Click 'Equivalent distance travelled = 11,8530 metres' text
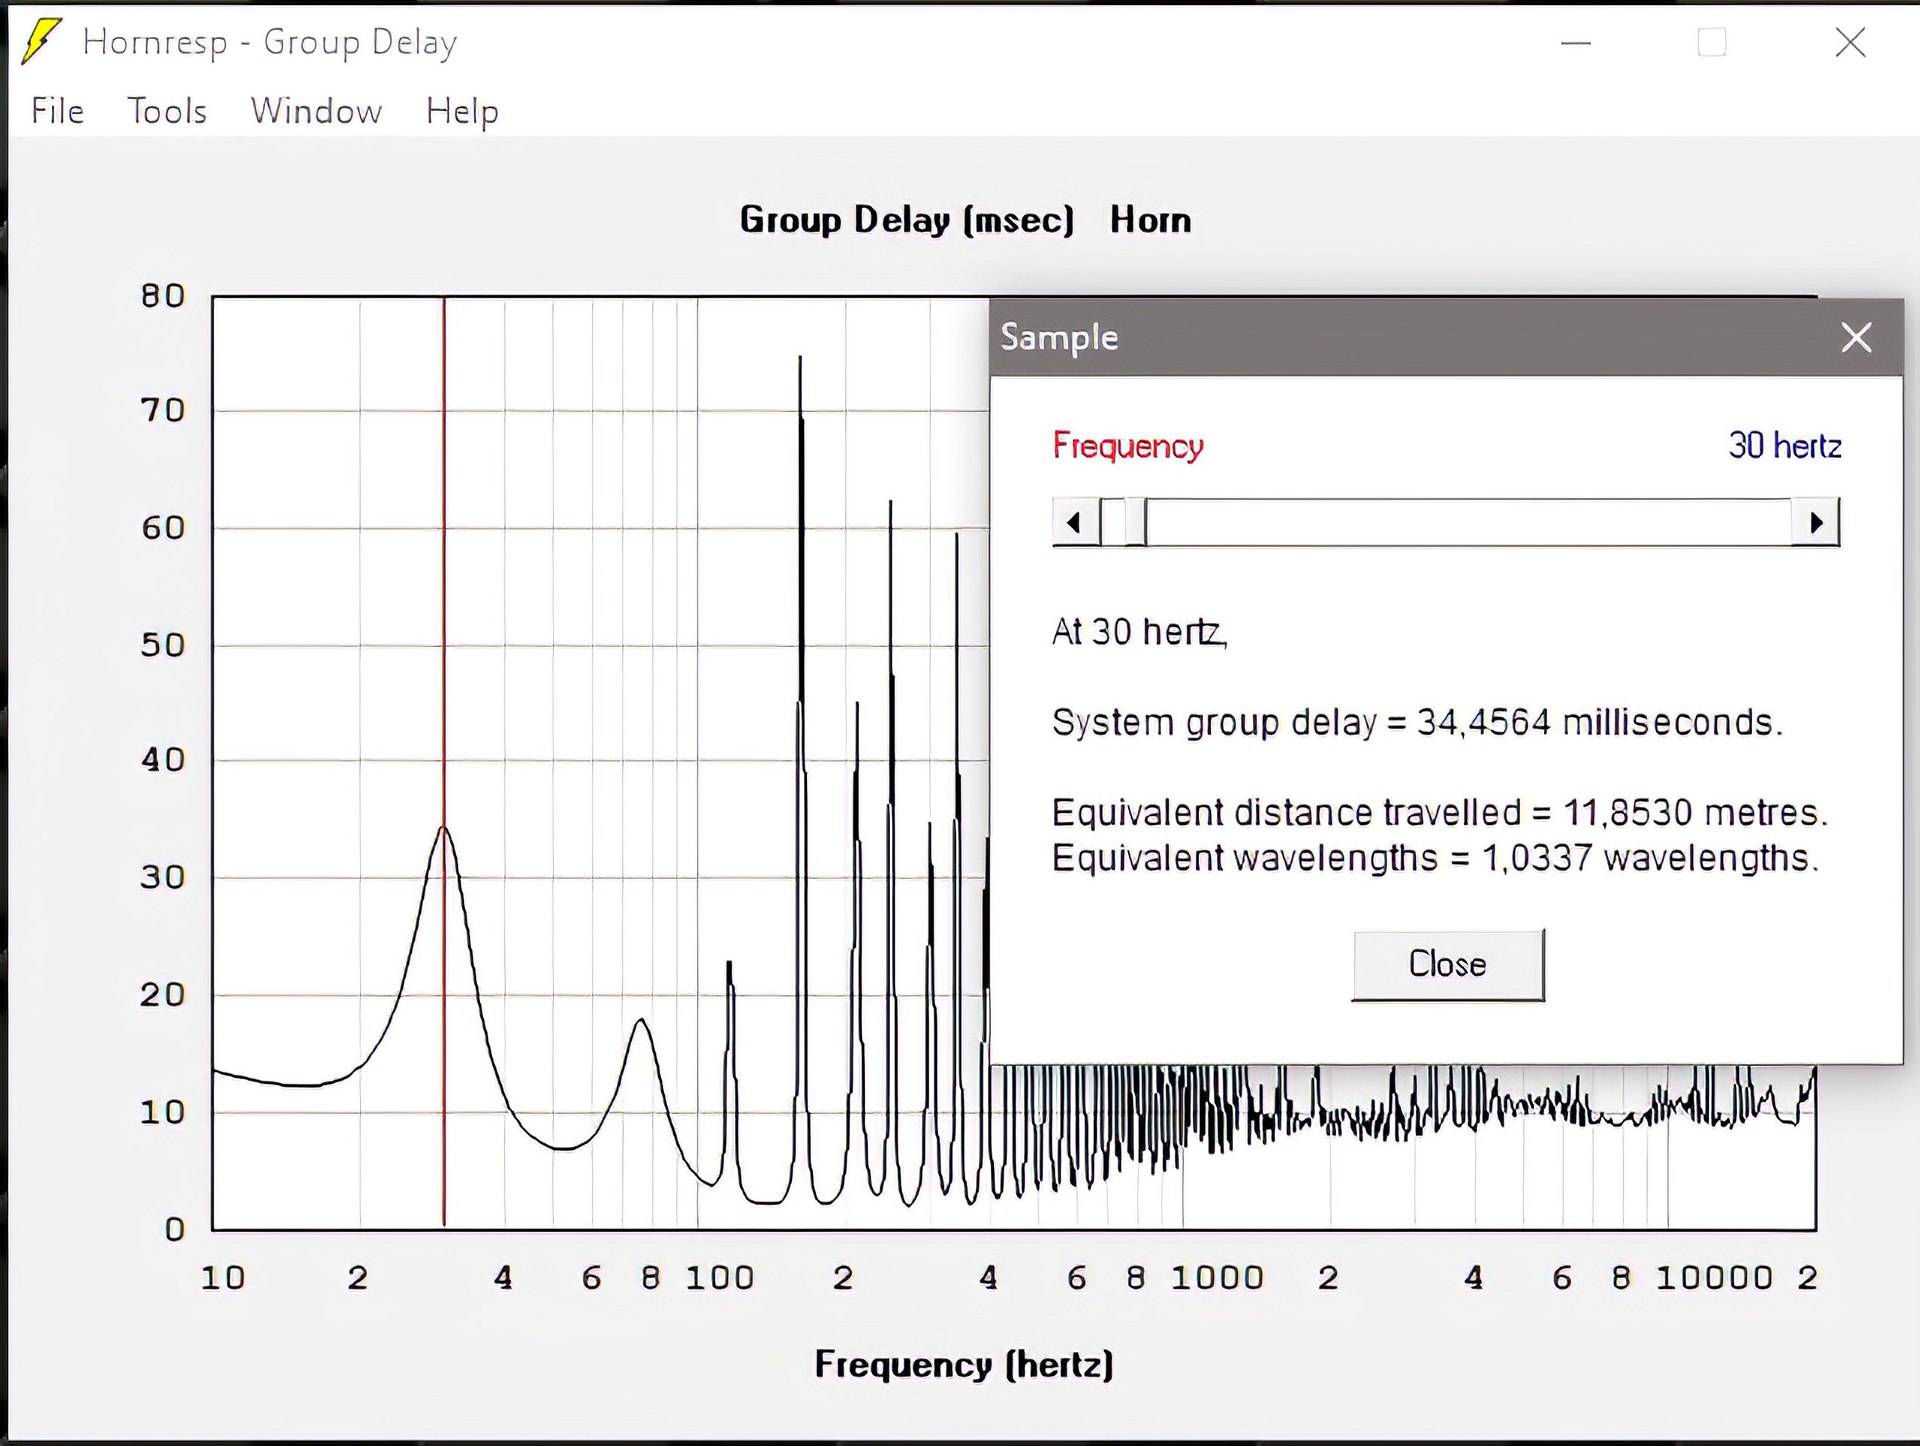The width and height of the screenshot is (1920, 1446). (1440, 812)
